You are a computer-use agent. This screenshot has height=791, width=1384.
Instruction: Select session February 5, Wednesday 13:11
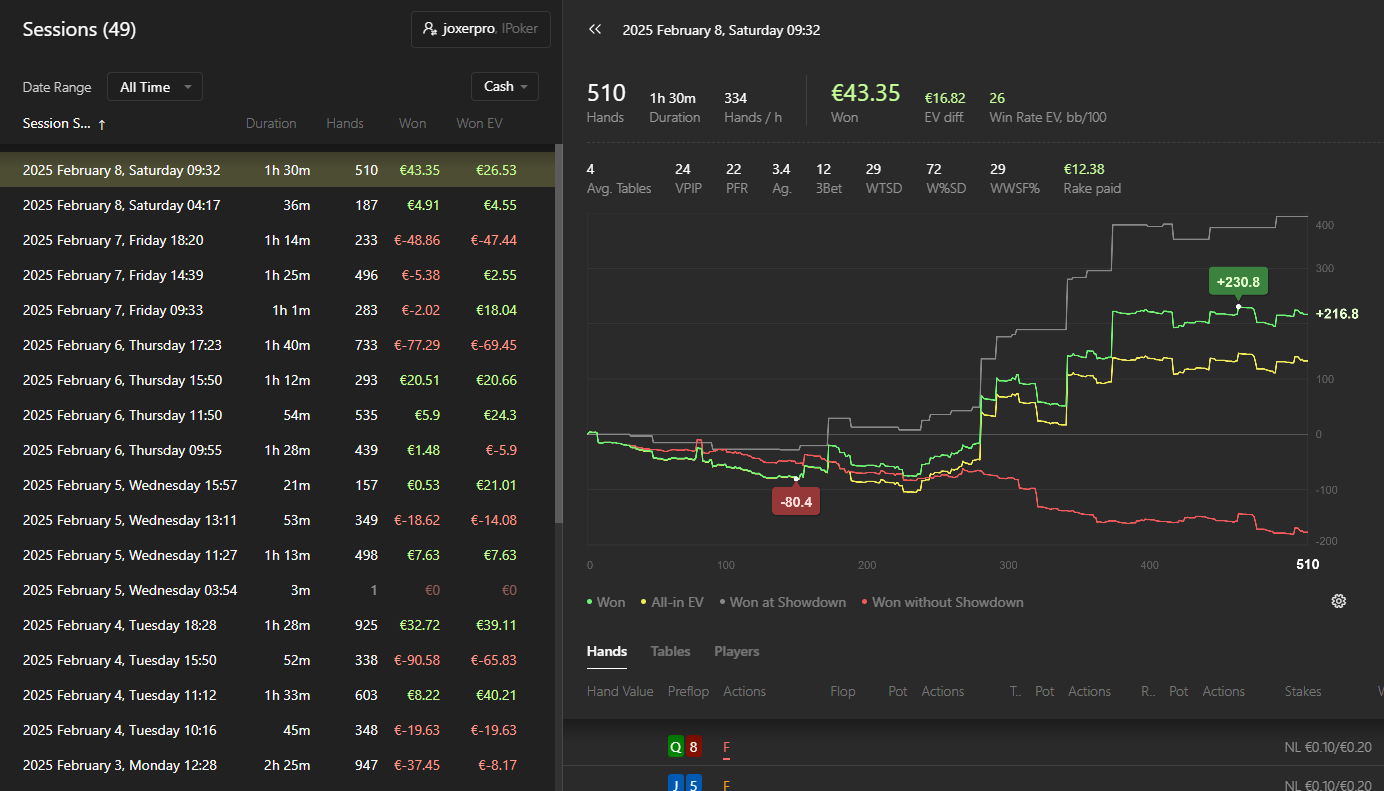pos(277,520)
